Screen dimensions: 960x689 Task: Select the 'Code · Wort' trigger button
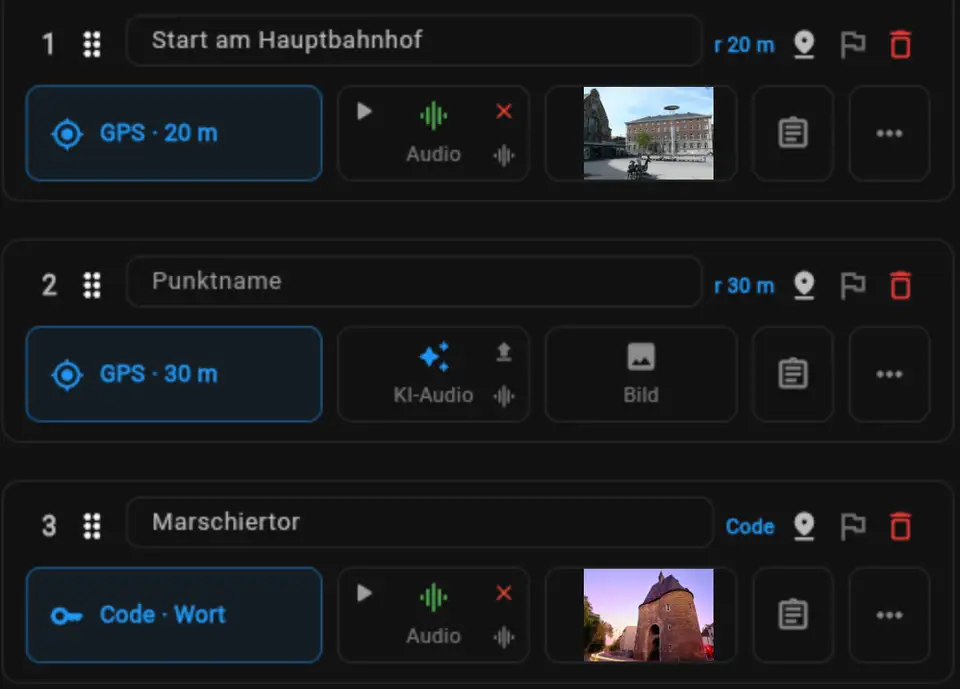tap(174, 615)
